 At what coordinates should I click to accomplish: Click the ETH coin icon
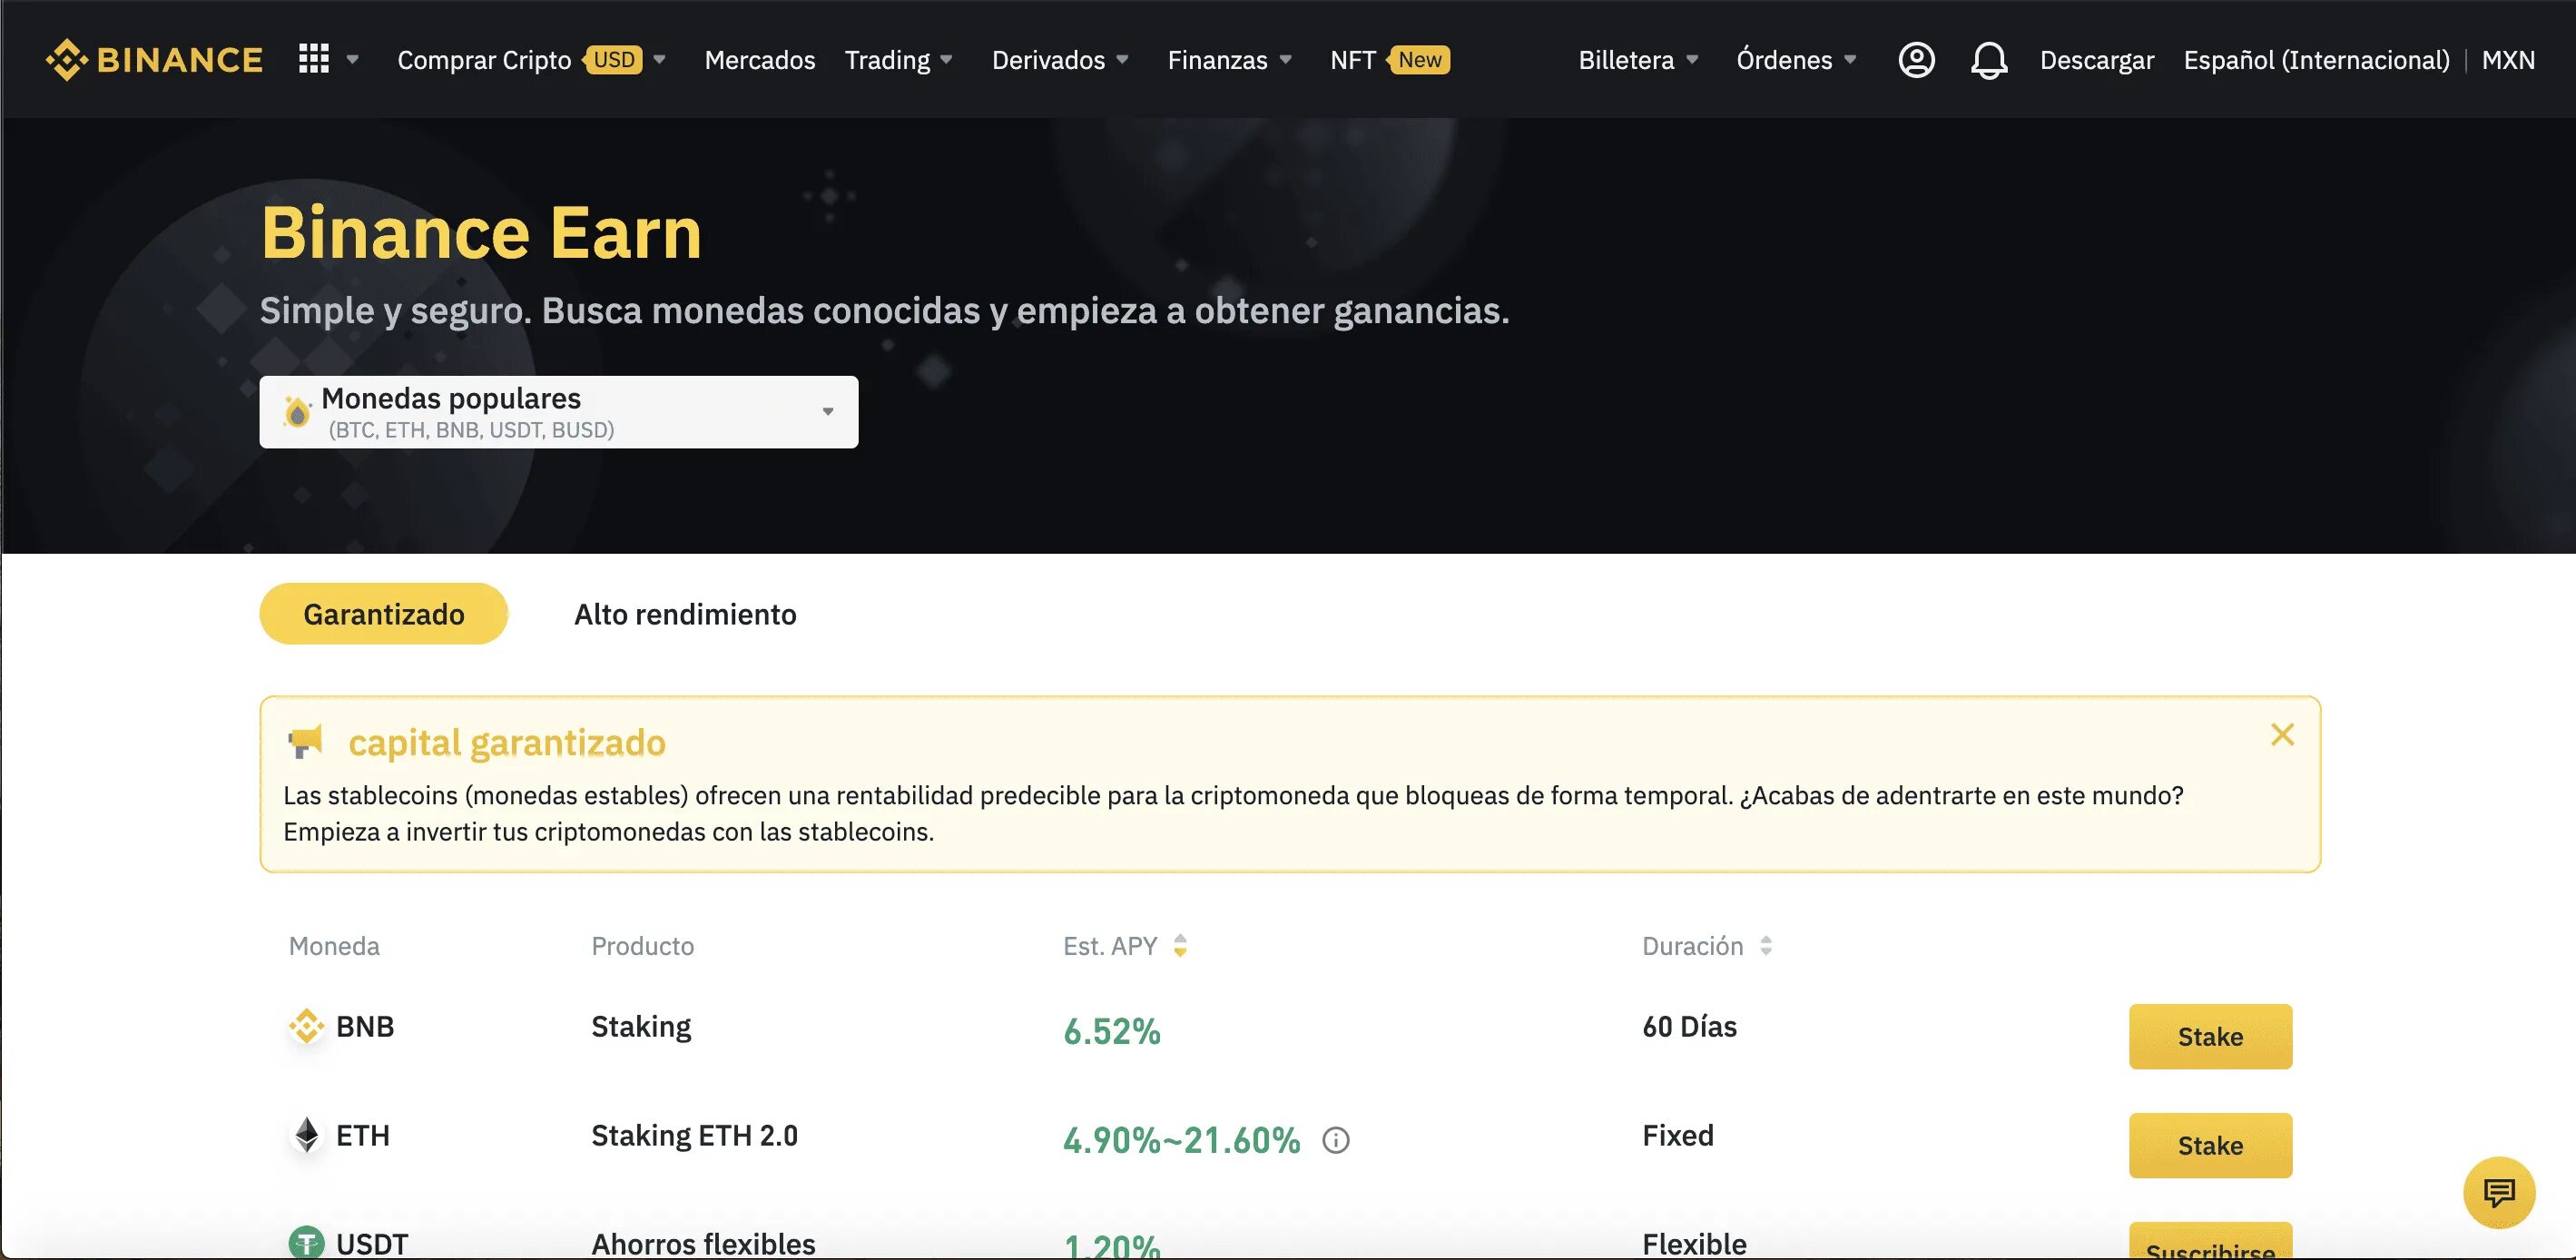click(306, 1135)
